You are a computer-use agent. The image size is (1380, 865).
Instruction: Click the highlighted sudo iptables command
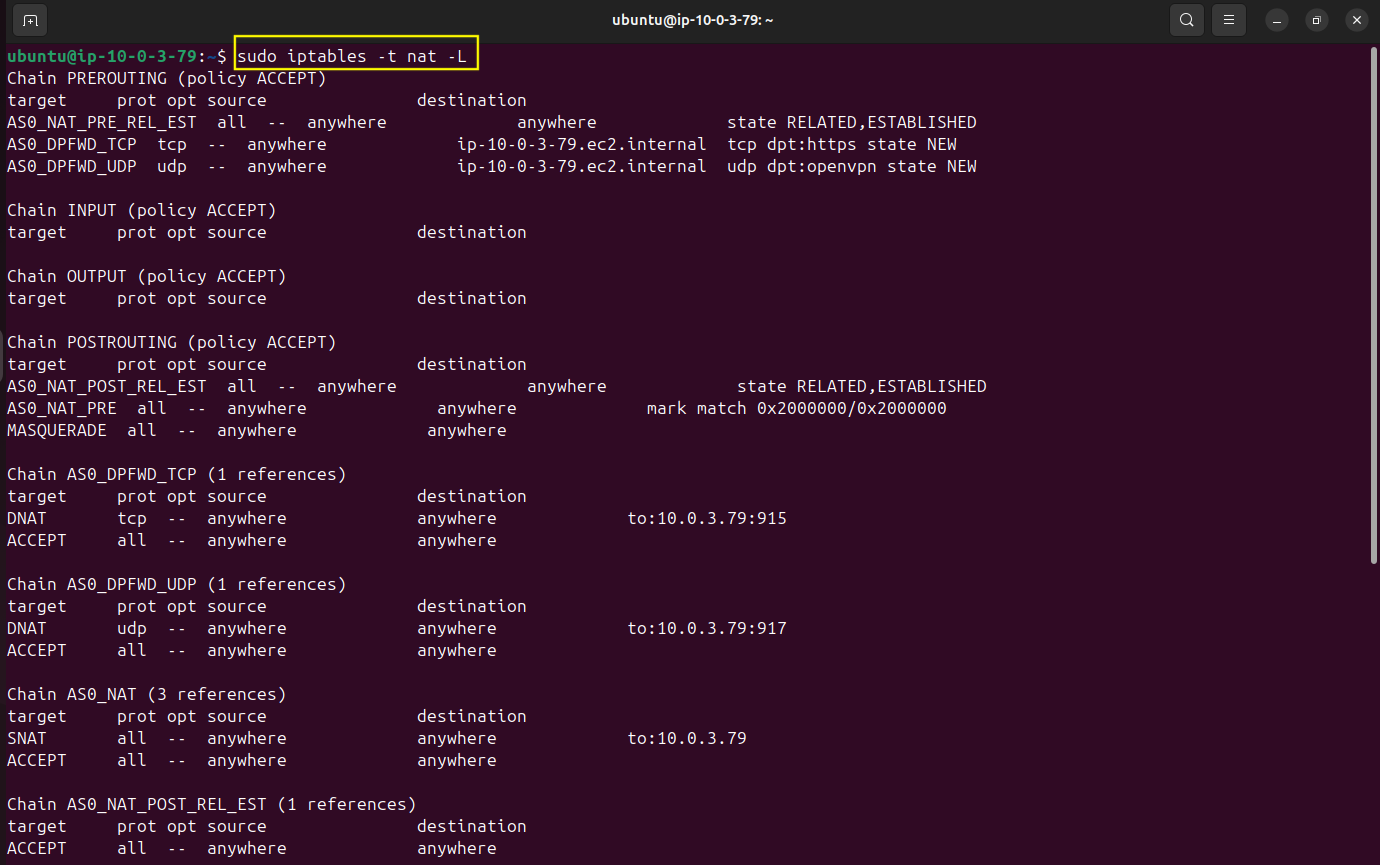[x=357, y=56]
